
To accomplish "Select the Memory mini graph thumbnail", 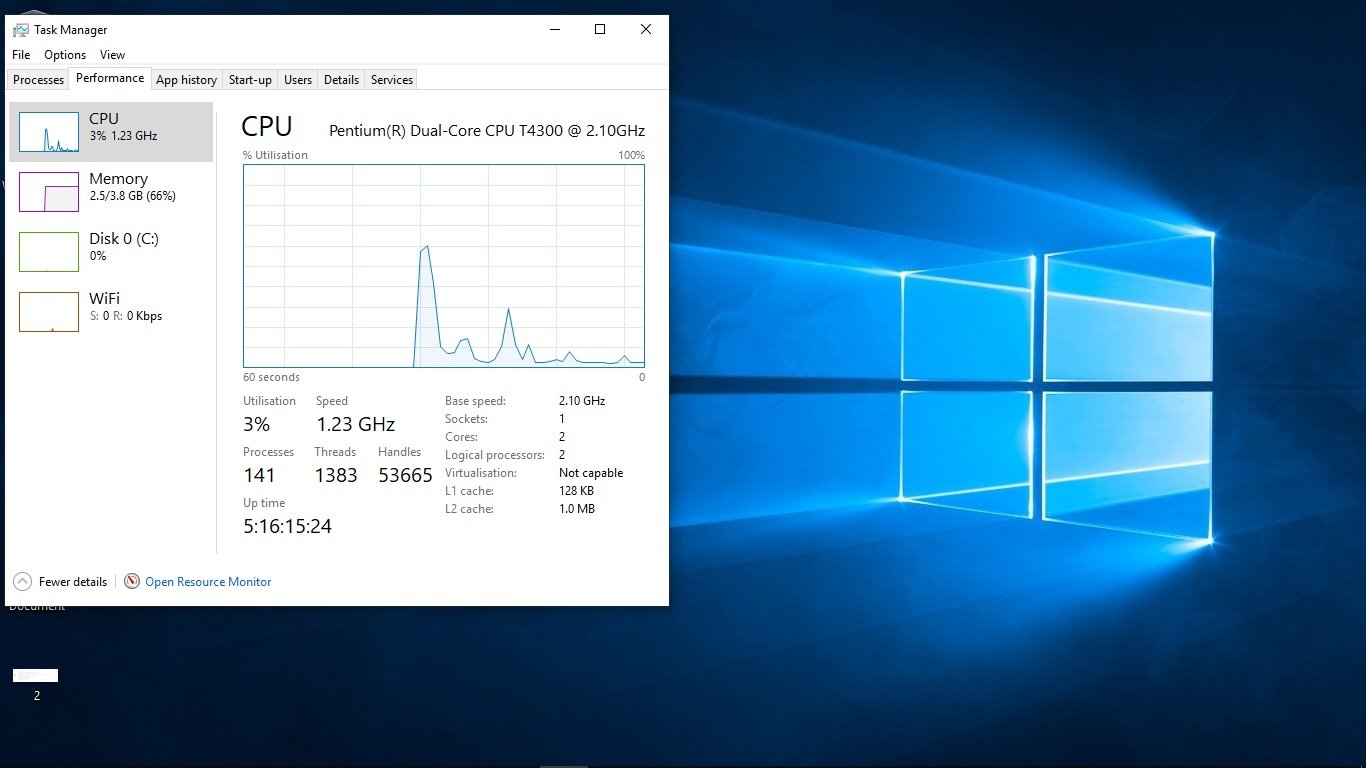I will [49, 192].
